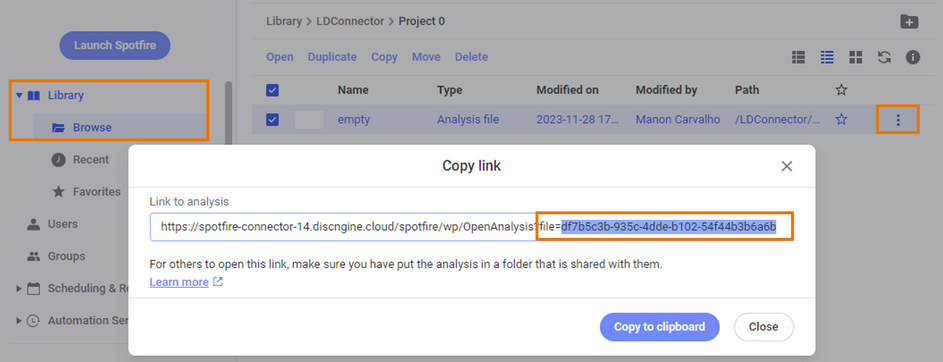Click the Scheduling calendar icon
Viewport: 943px width, 362px height.
point(34,288)
